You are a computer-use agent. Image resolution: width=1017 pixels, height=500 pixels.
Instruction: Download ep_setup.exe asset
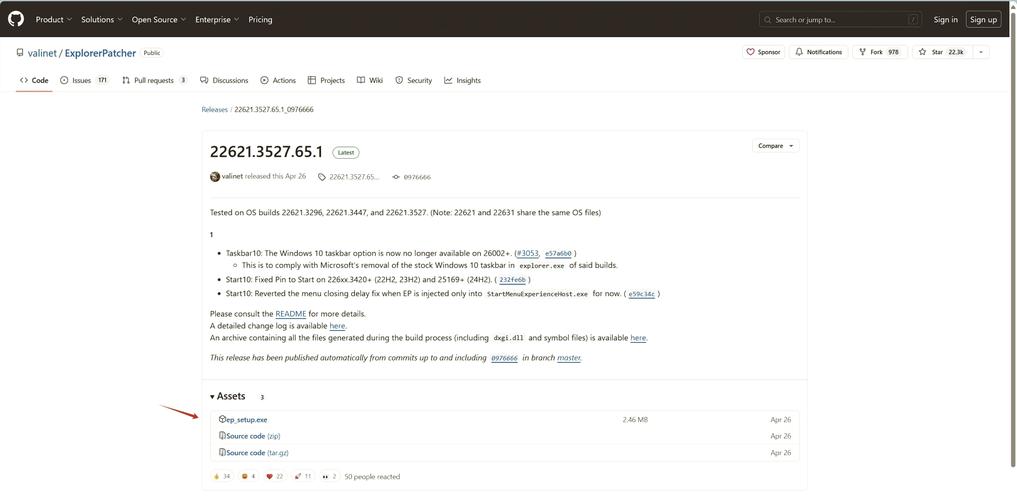click(x=246, y=420)
